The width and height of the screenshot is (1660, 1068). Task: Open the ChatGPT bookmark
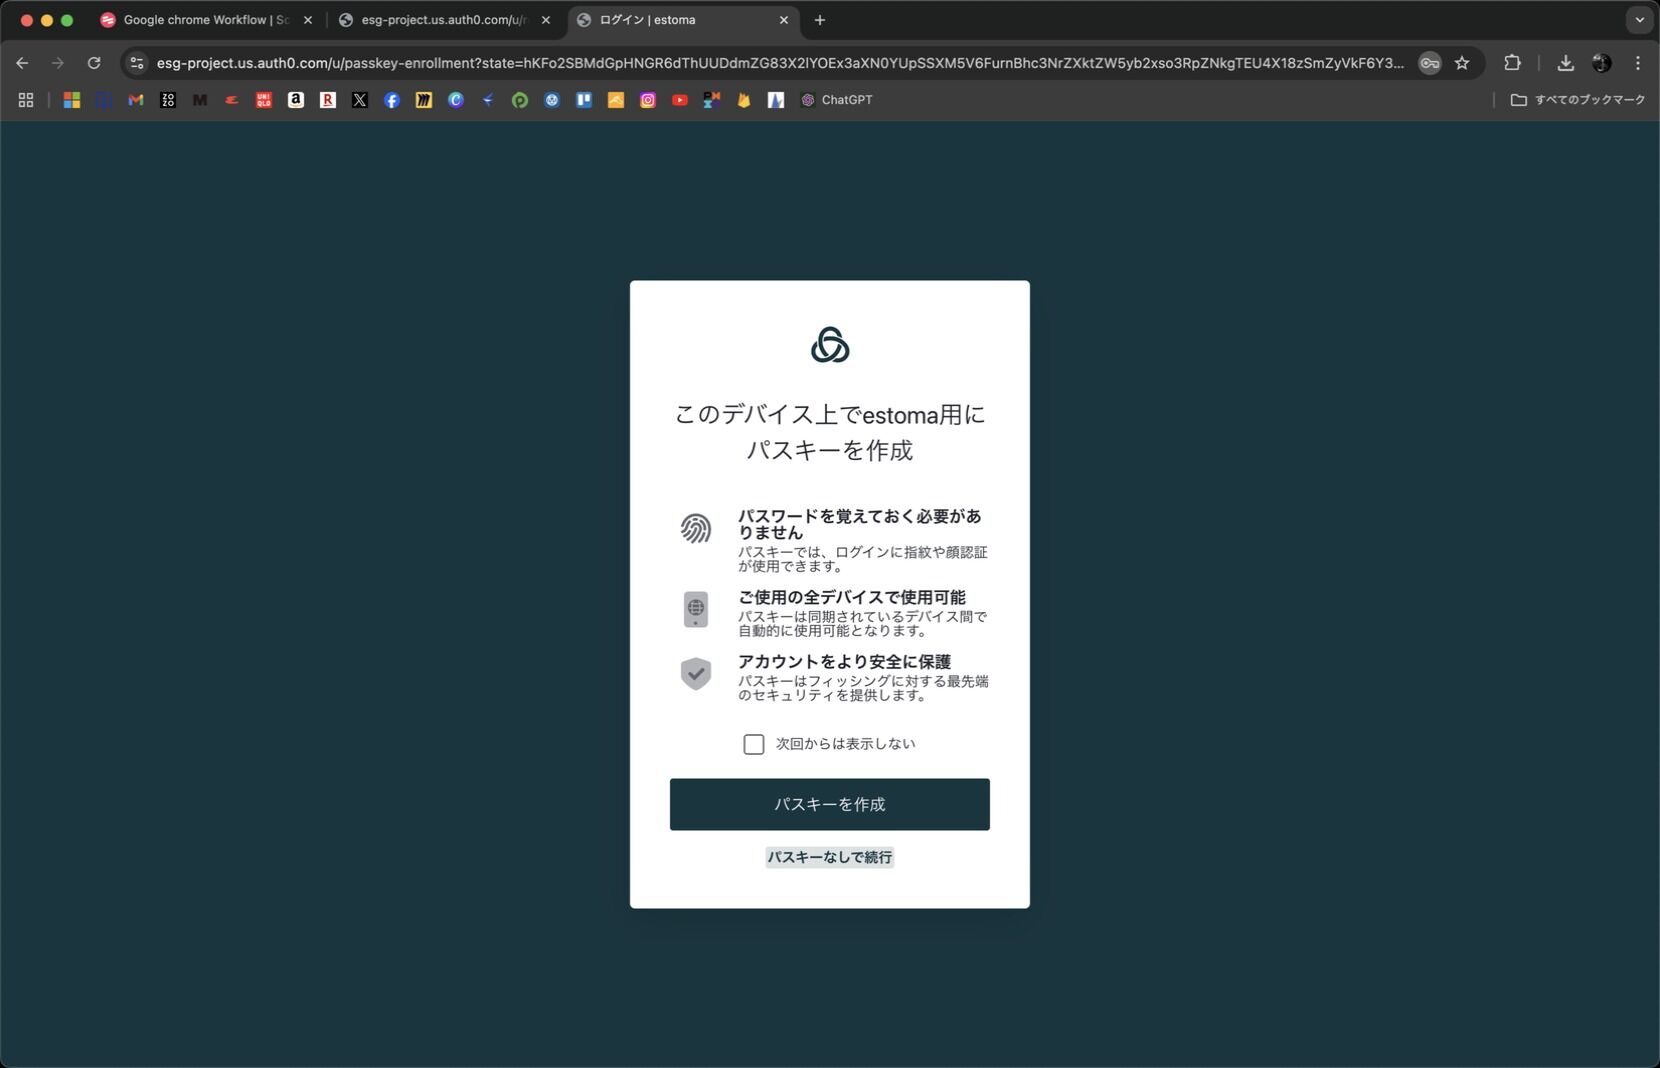point(837,100)
